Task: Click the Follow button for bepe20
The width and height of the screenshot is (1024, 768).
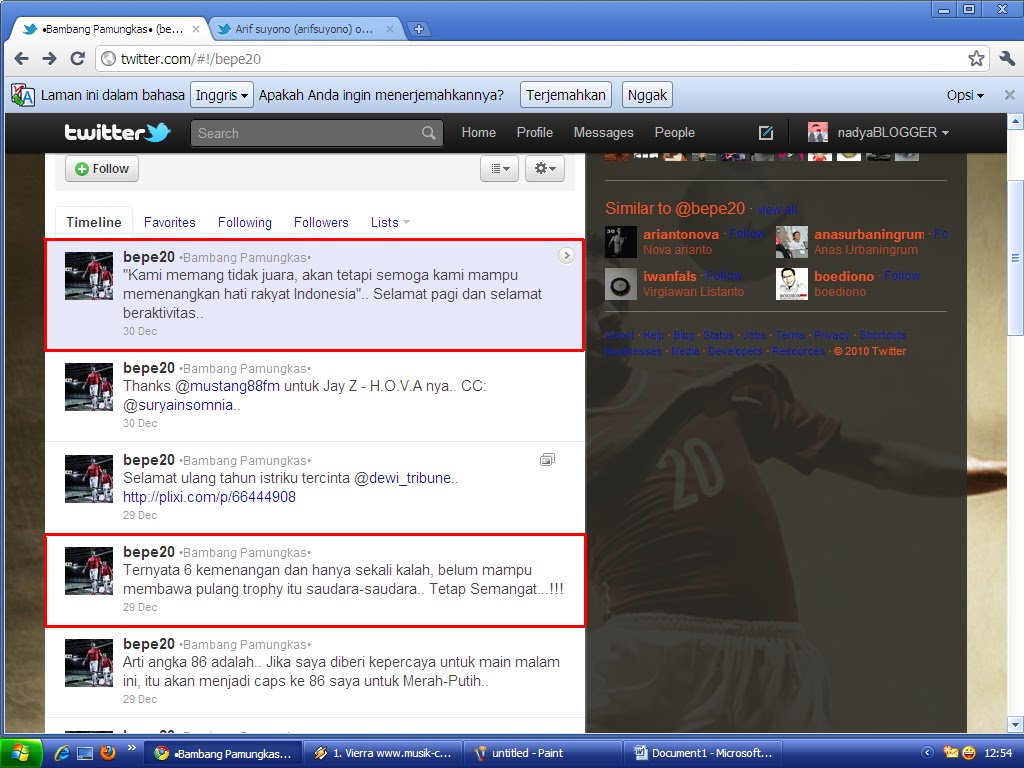Action: click(x=102, y=168)
